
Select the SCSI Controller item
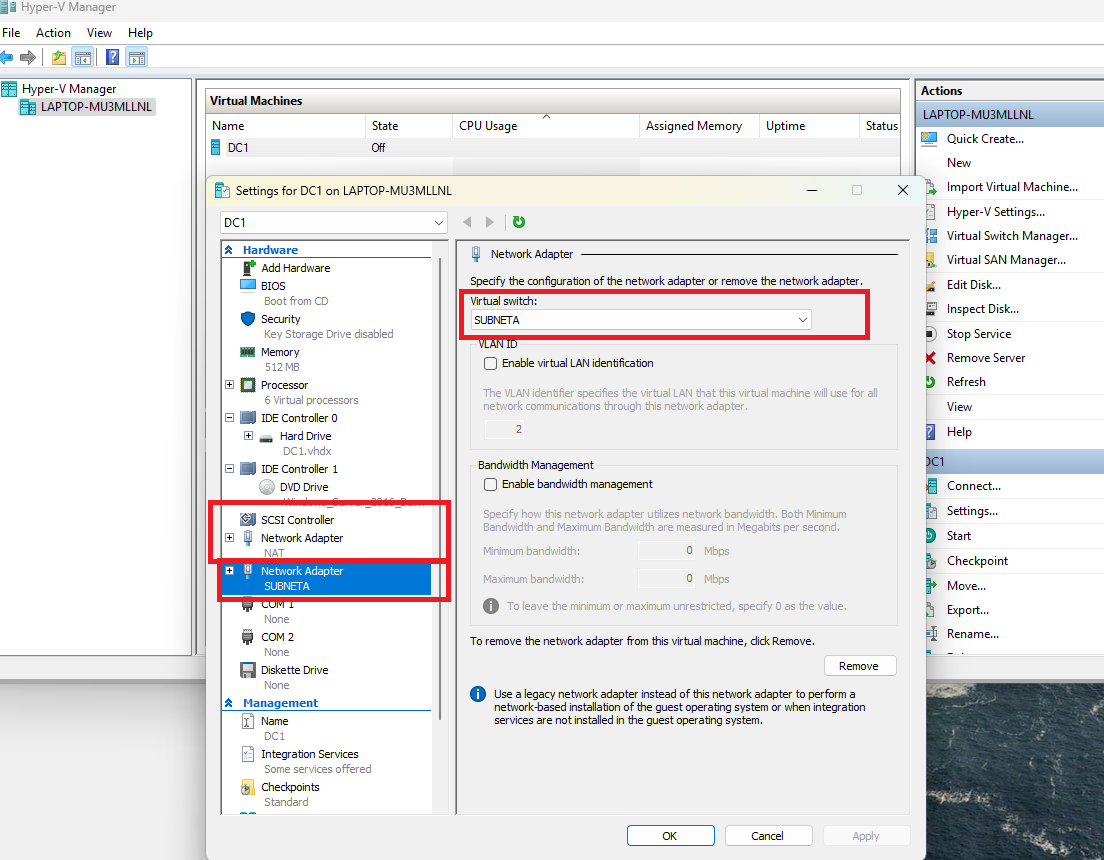pos(297,520)
